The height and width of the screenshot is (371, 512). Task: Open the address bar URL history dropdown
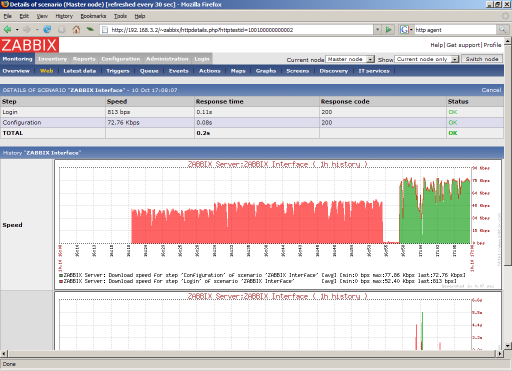[x=378, y=30]
